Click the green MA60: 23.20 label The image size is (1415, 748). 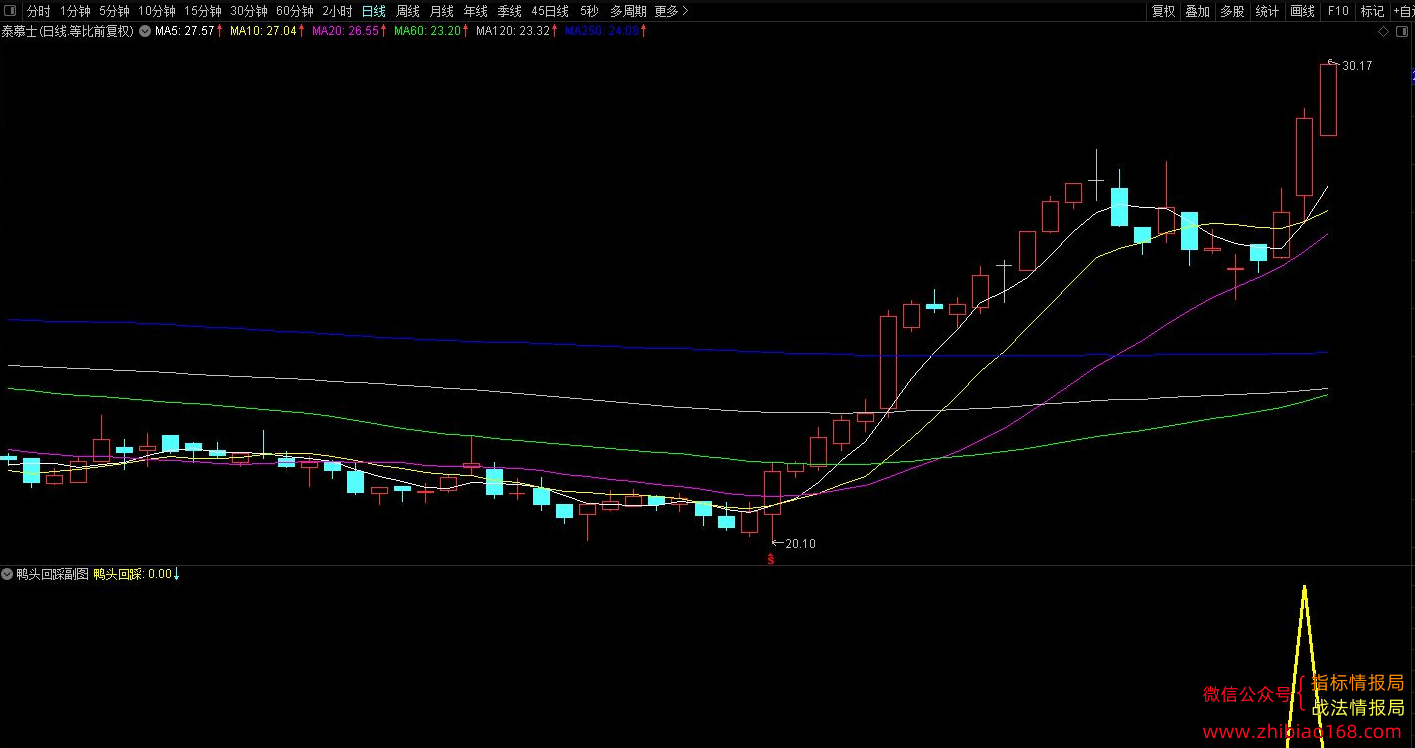click(x=427, y=31)
